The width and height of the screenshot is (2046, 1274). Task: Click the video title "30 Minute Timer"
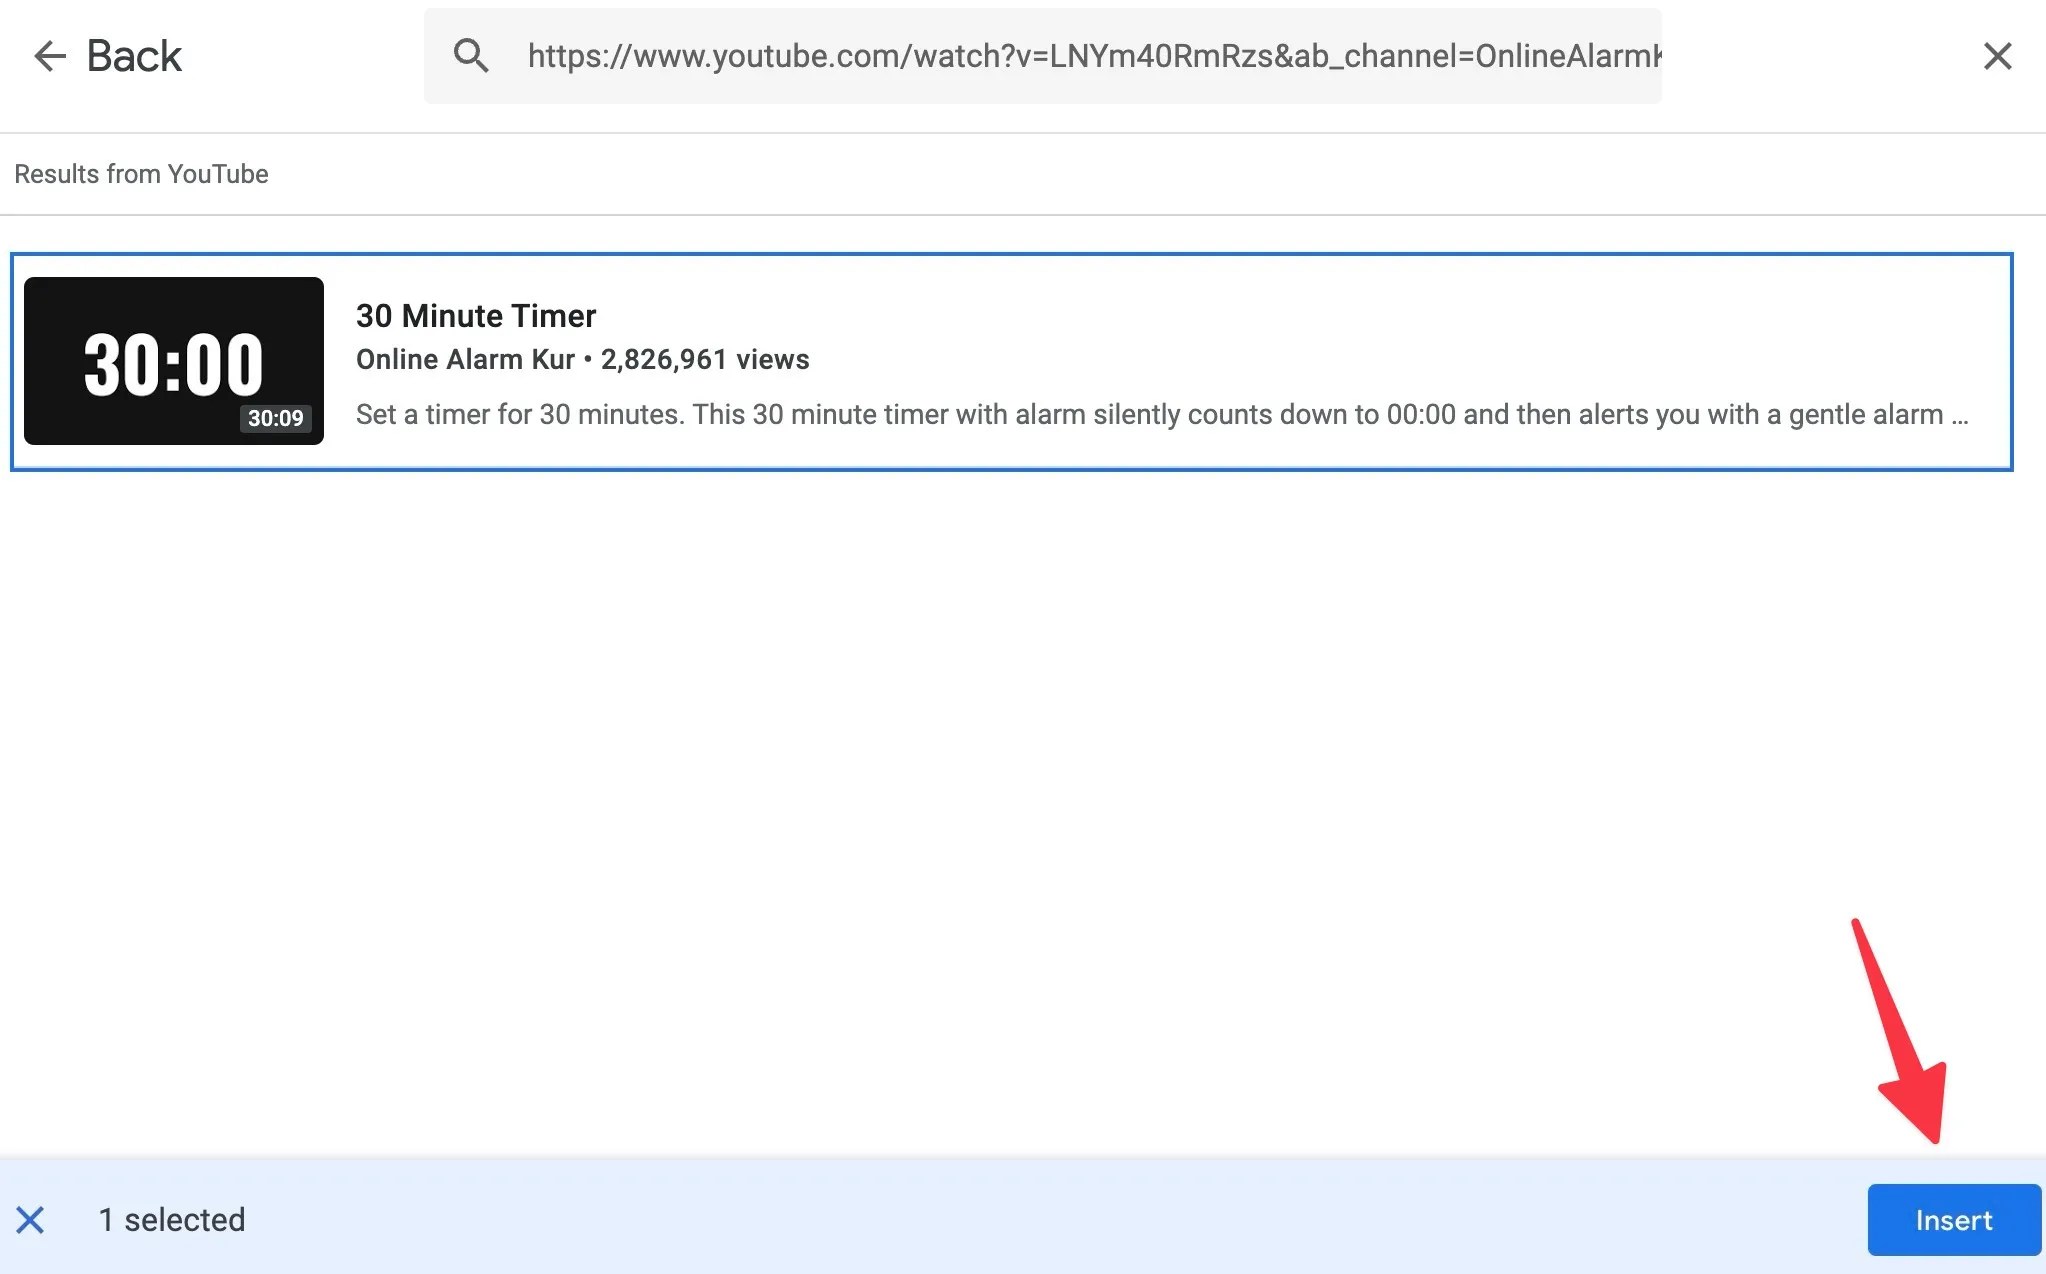tap(476, 315)
